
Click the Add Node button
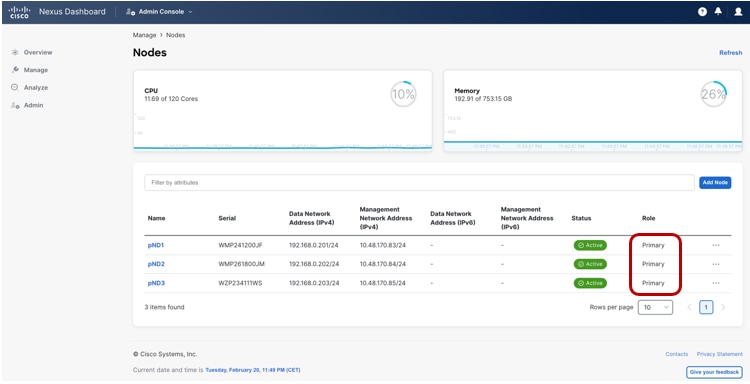coord(715,182)
